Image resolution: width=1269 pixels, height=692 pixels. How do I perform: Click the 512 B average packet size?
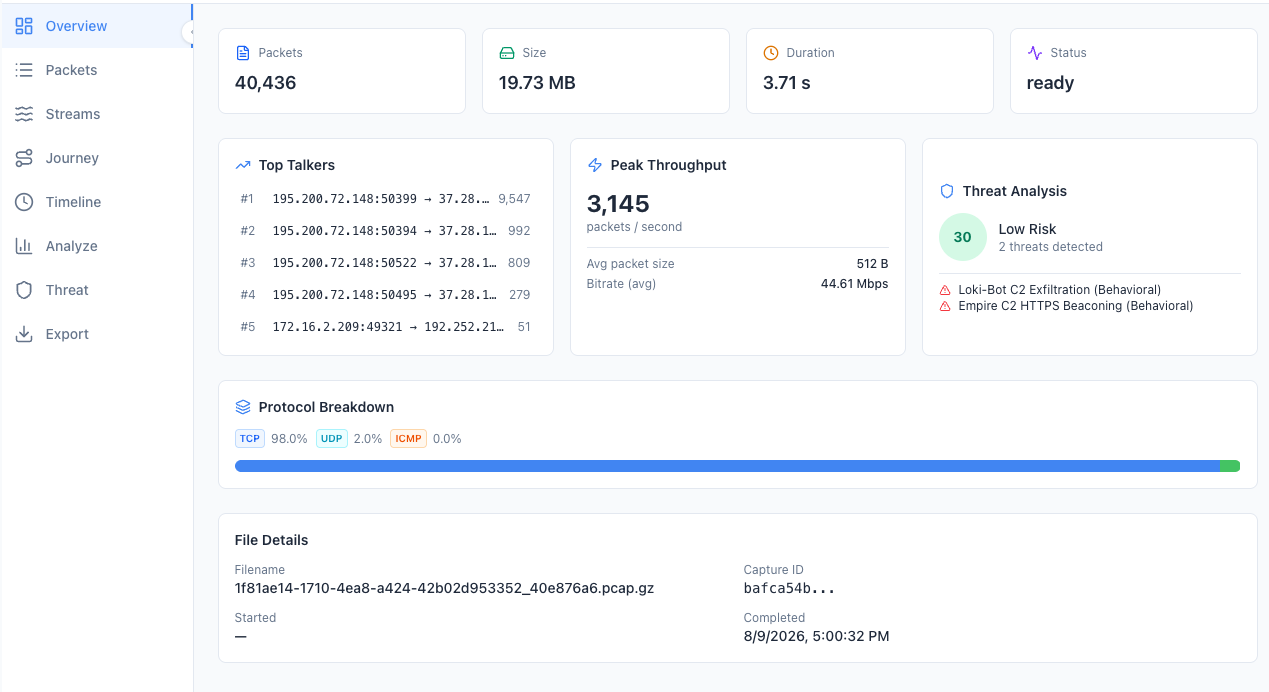(x=872, y=264)
